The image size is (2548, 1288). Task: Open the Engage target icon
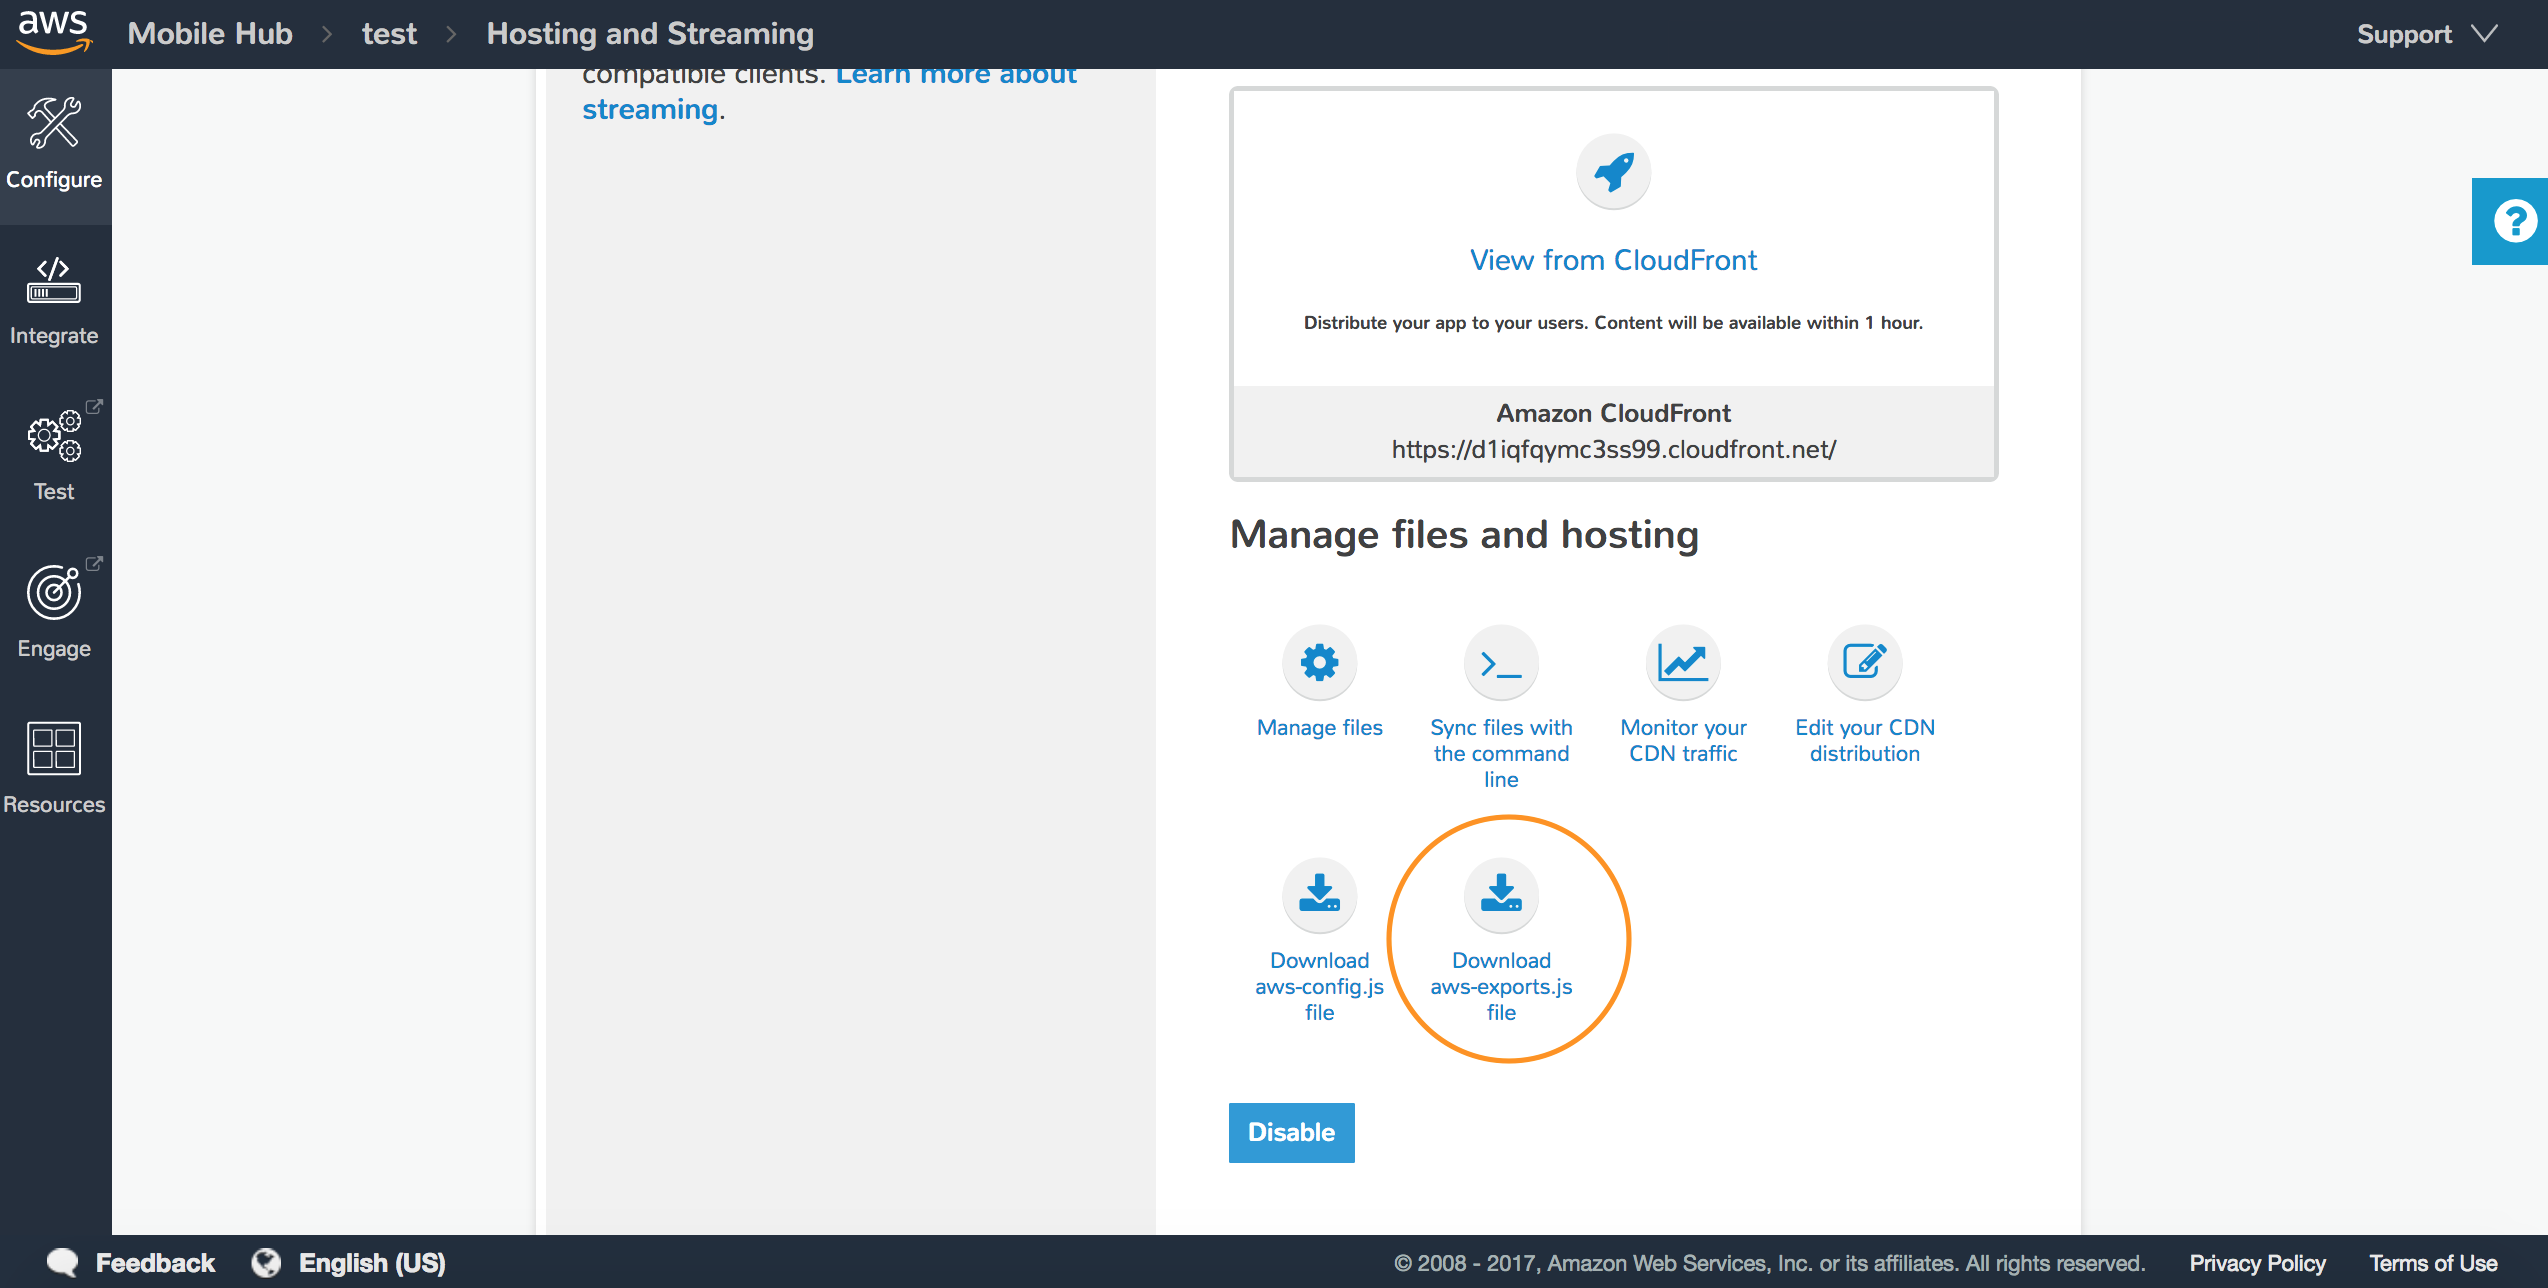click(54, 592)
